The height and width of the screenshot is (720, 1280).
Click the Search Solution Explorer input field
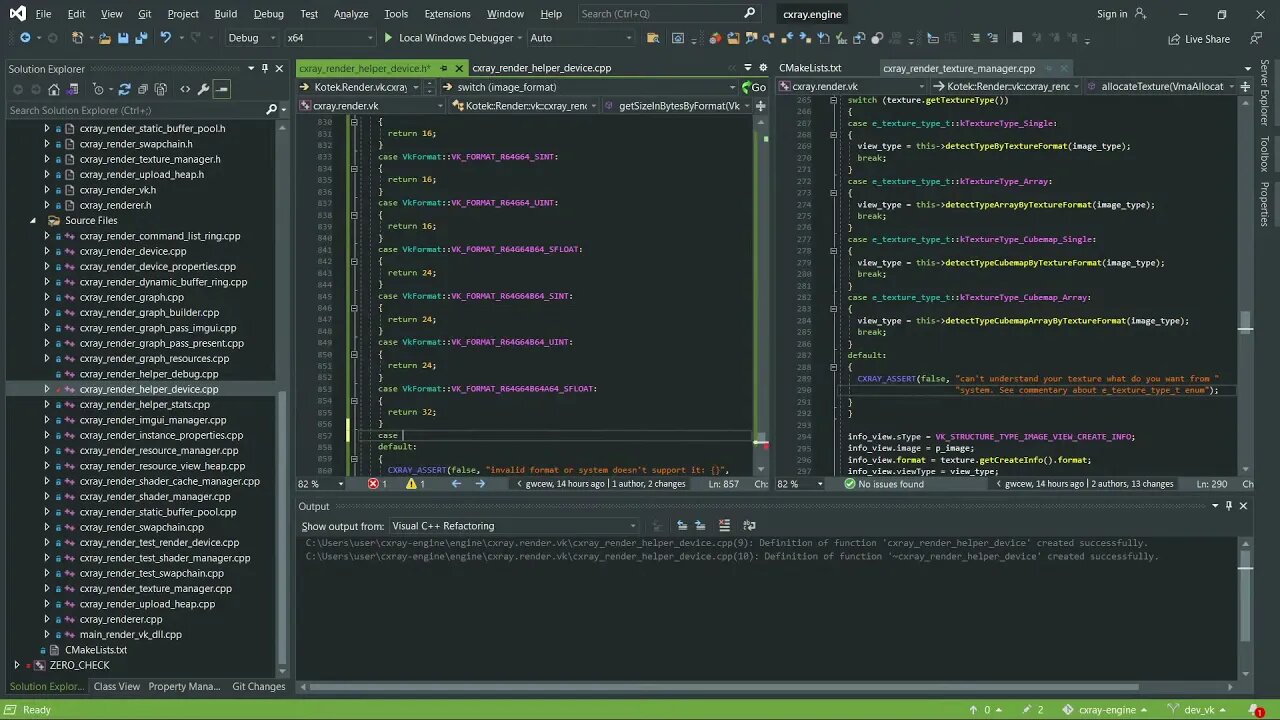point(135,110)
